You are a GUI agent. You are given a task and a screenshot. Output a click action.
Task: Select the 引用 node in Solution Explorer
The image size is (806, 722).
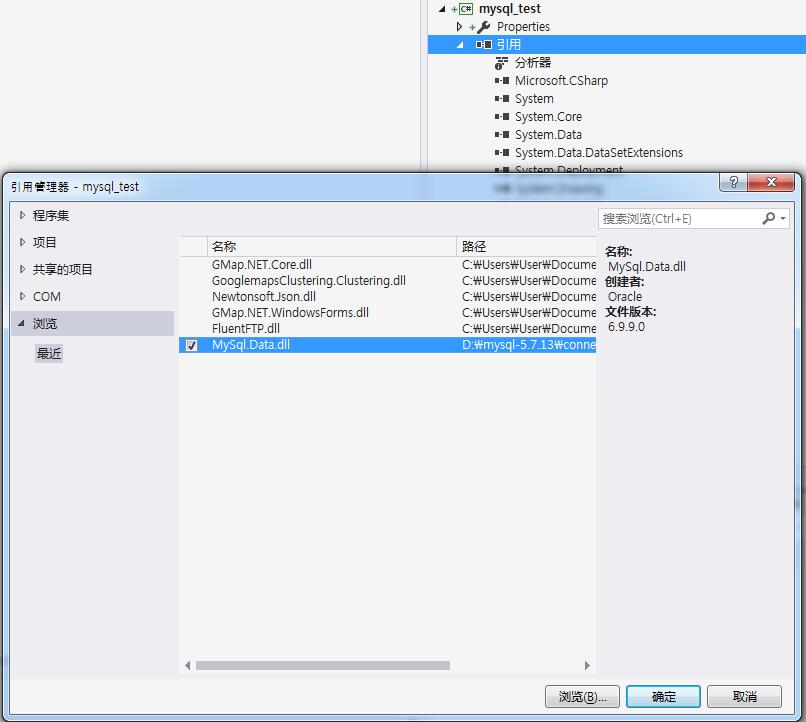pyautogui.click(x=509, y=45)
